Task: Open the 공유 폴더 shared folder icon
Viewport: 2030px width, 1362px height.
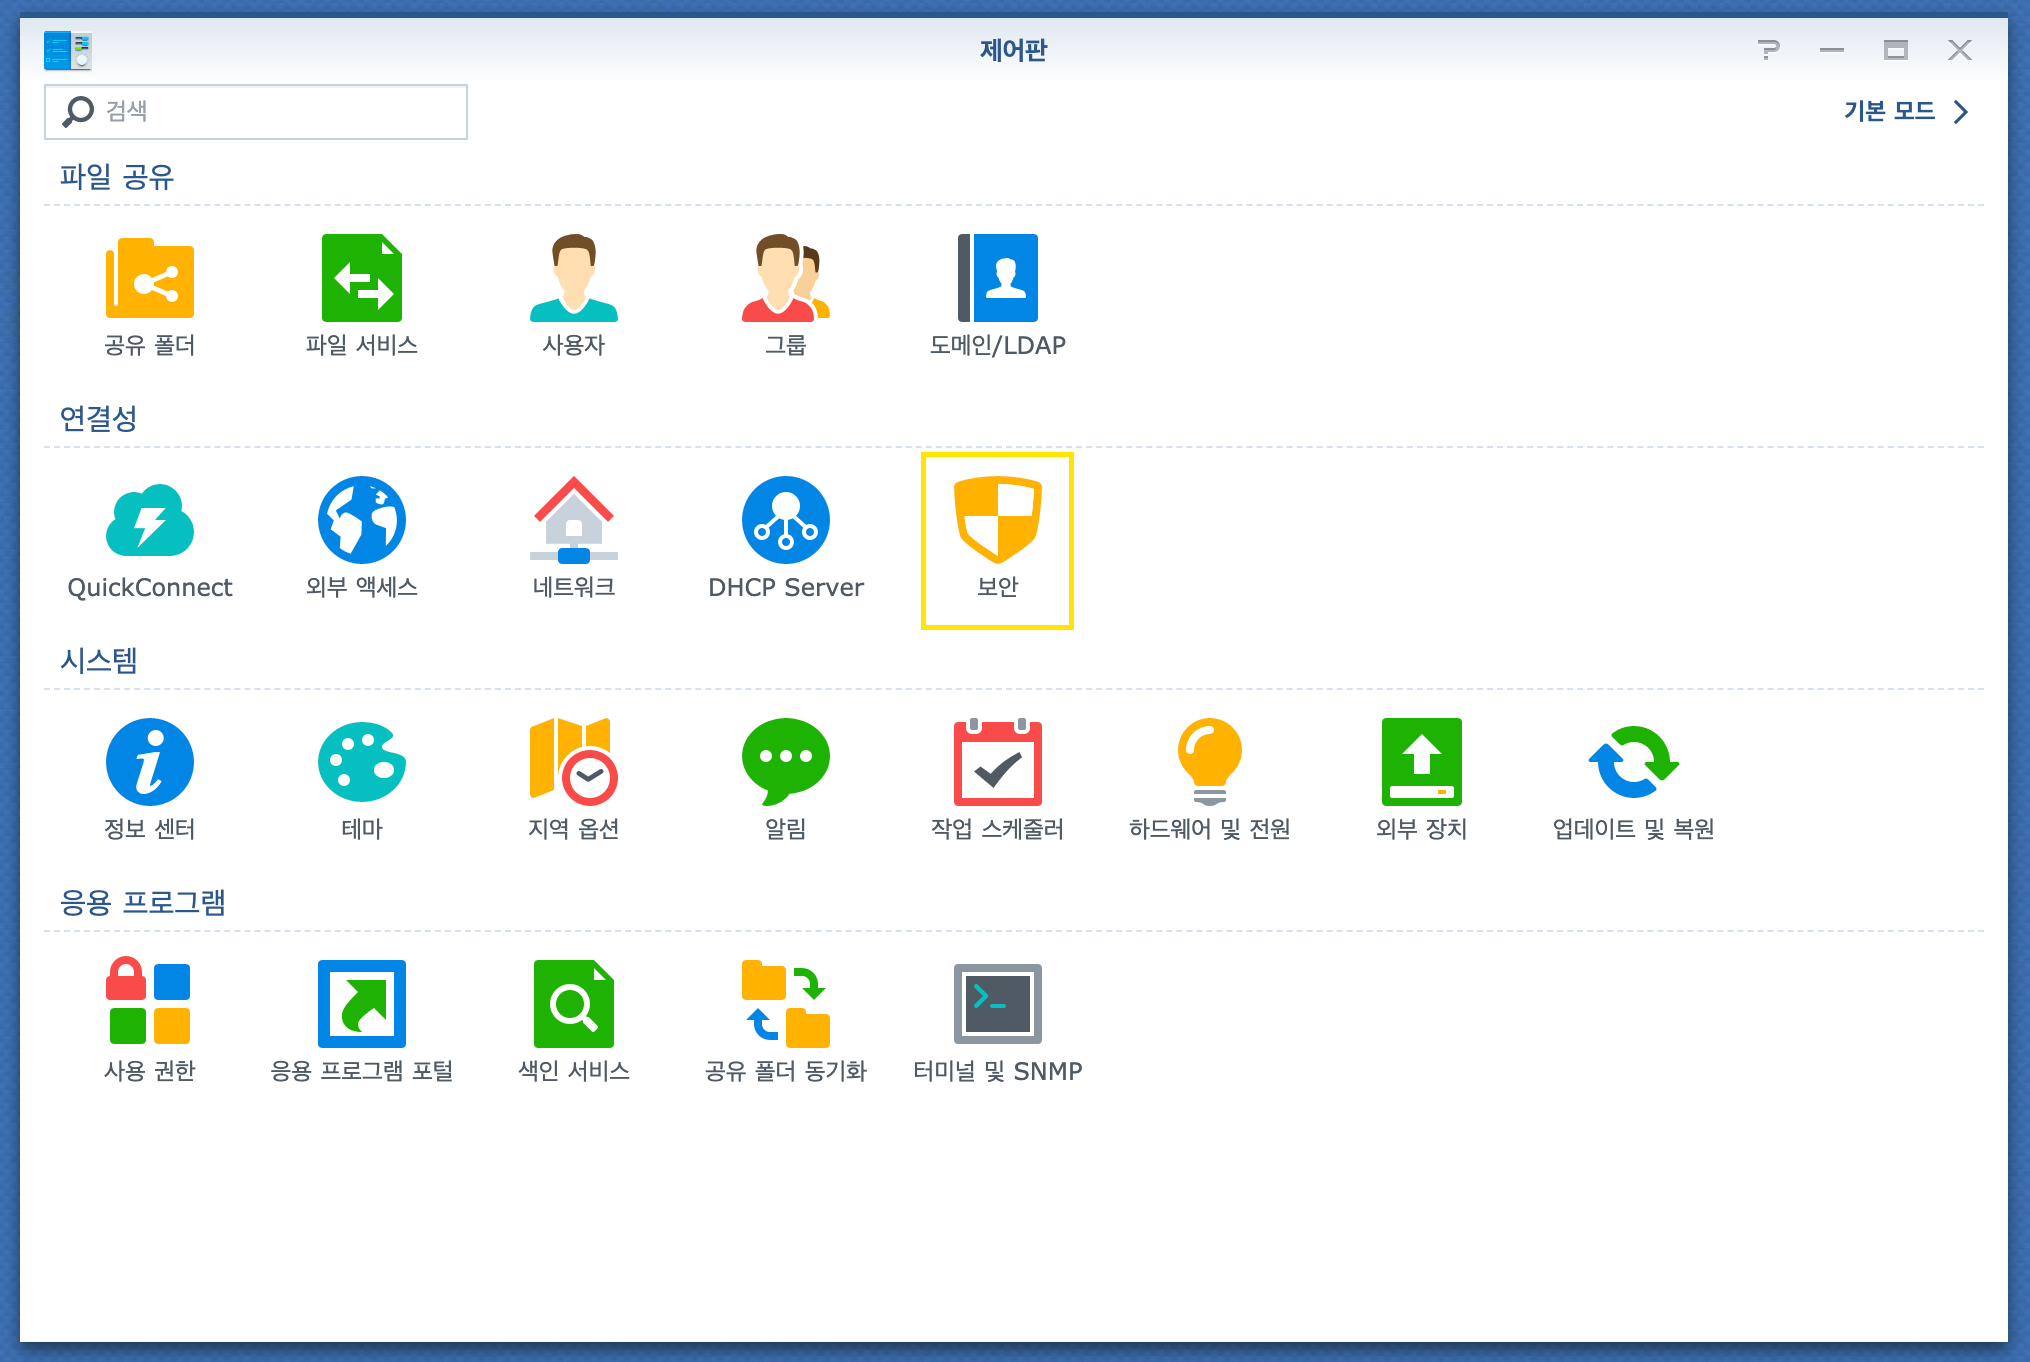Action: point(150,280)
